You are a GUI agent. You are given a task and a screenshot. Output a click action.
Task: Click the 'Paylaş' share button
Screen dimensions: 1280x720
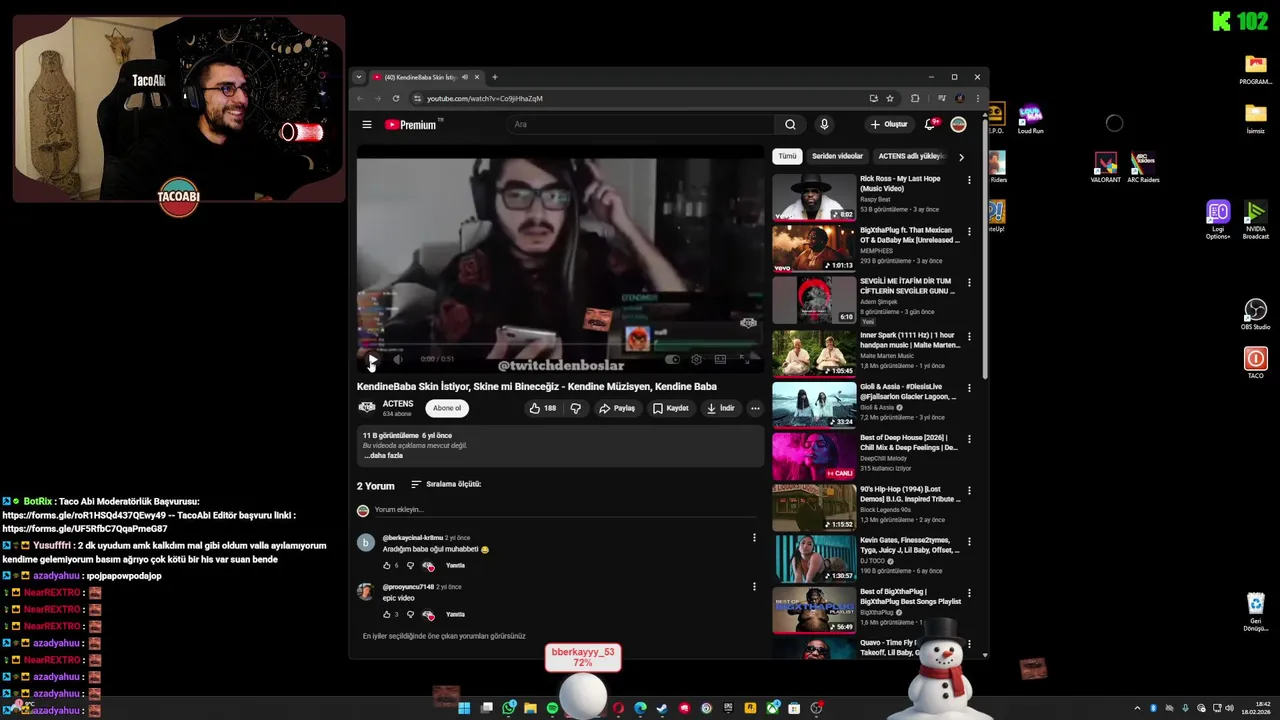(x=617, y=408)
